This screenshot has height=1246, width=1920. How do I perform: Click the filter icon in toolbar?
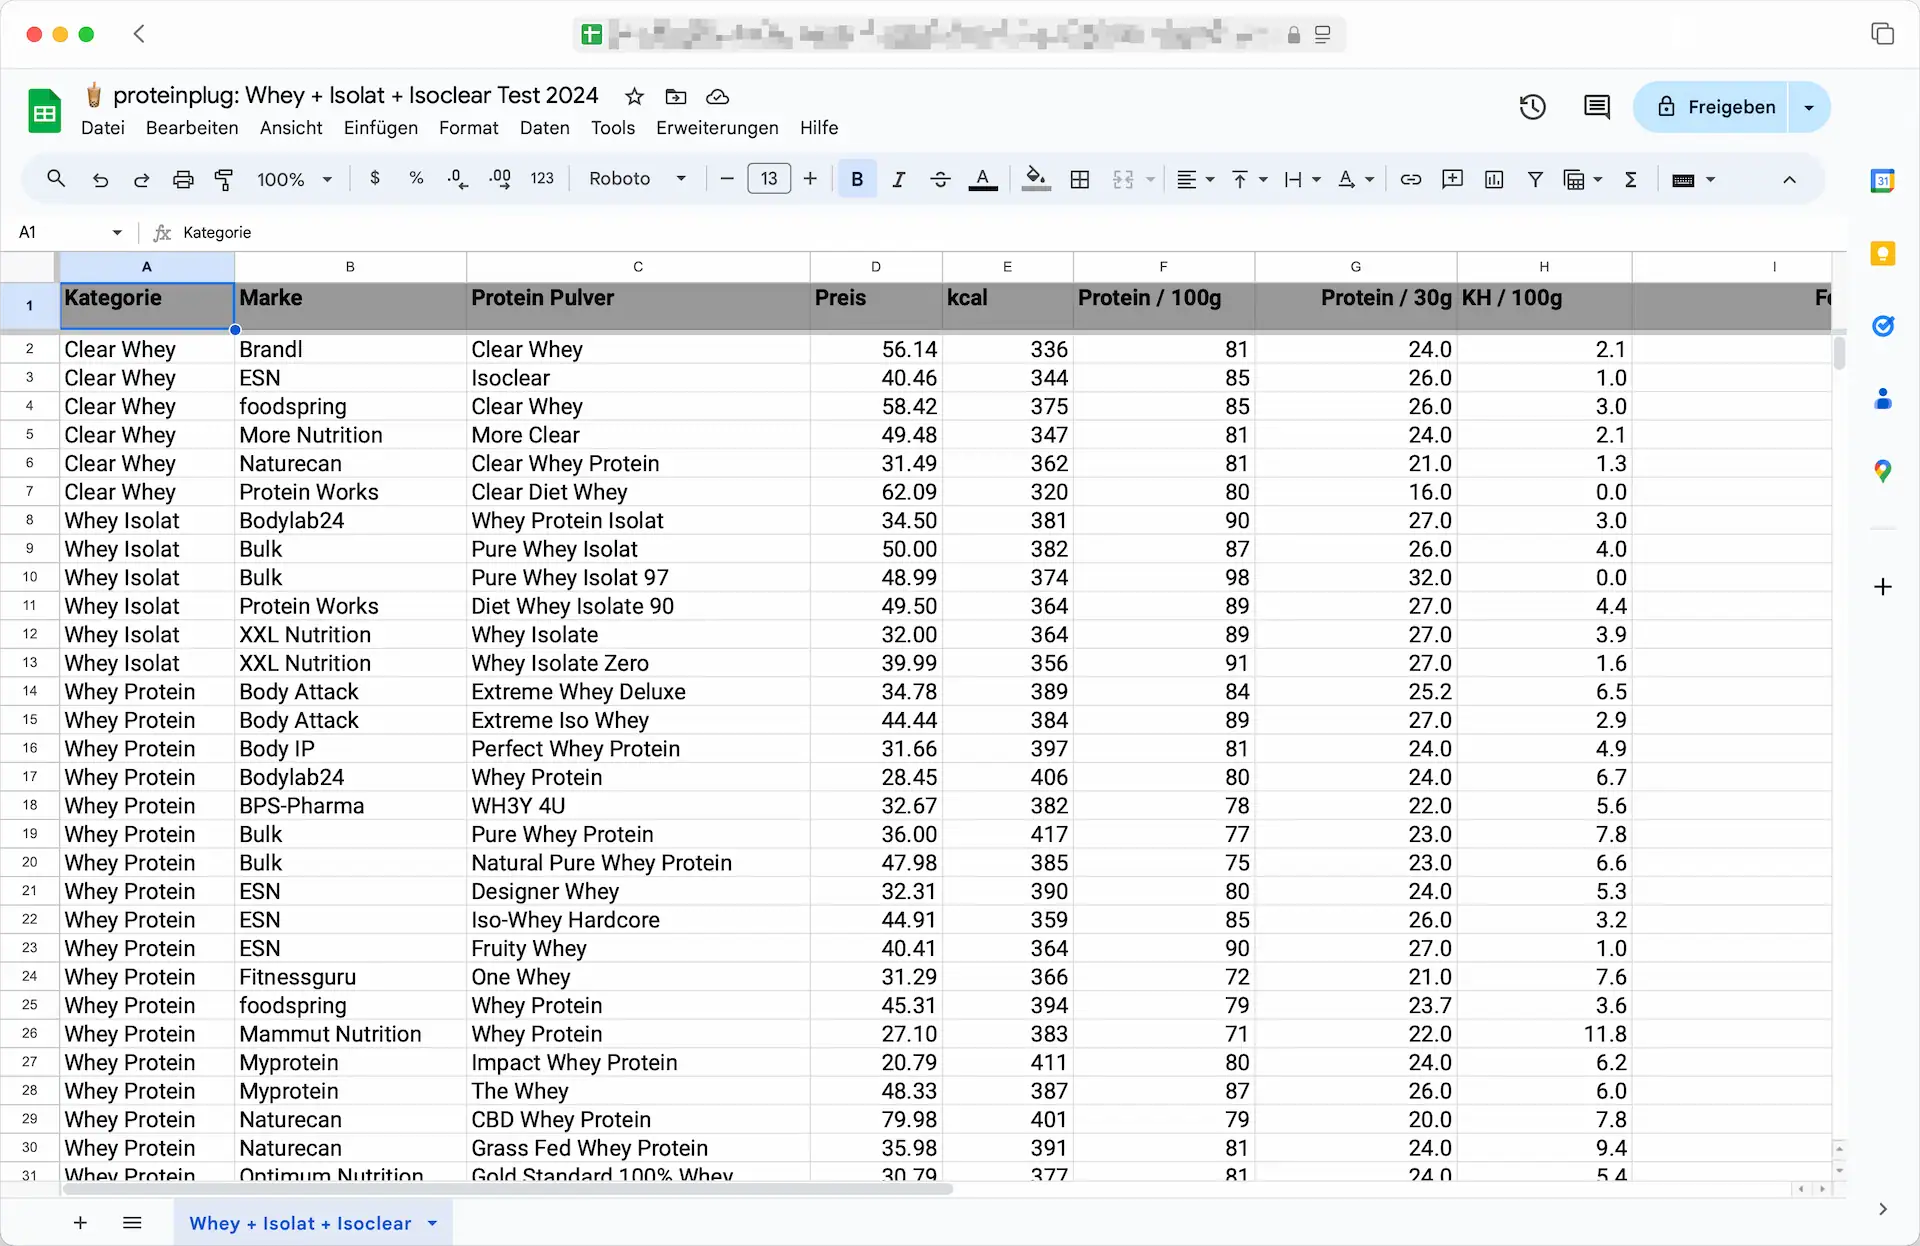1535,179
